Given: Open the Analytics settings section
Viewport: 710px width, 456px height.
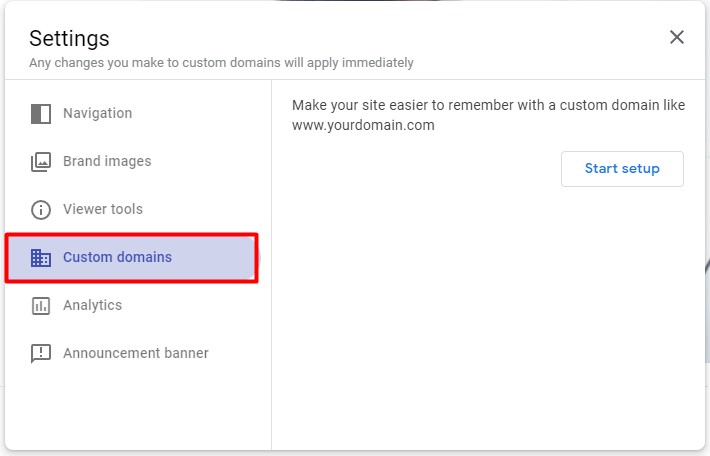Looking at the screenshot, I should pyautogui.click(x=92, y=305).
